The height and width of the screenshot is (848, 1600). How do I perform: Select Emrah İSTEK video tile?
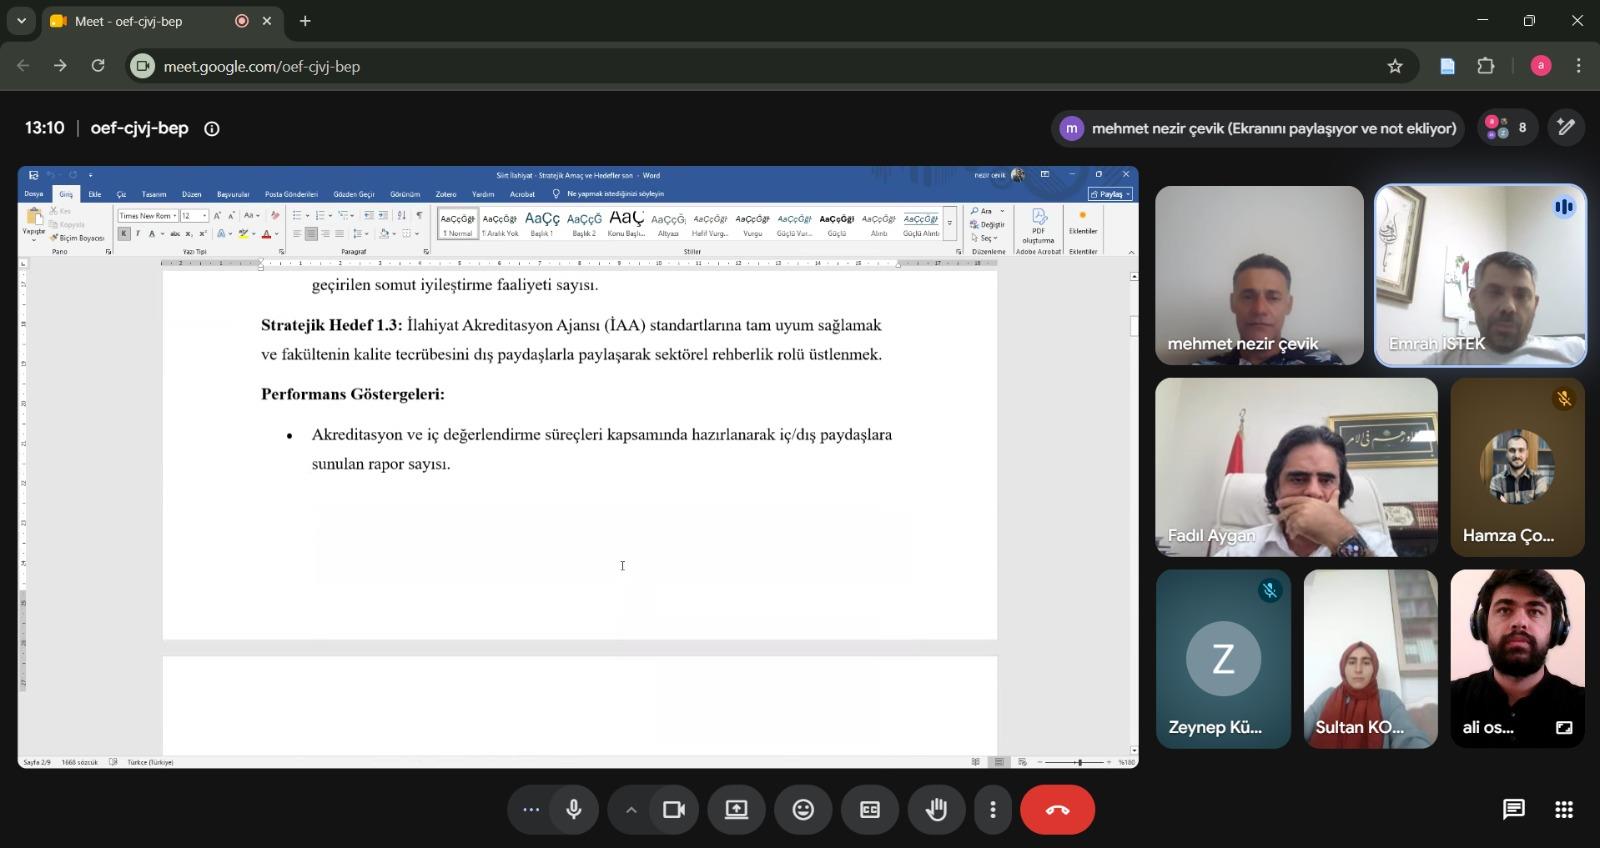[1480, 275]
